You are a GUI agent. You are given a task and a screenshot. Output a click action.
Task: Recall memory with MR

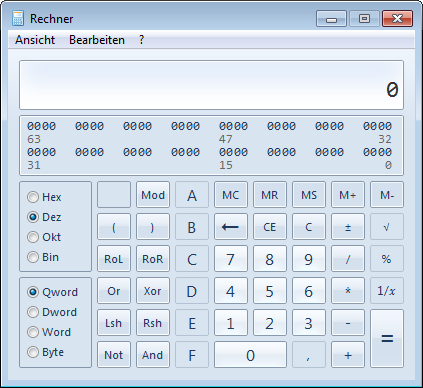coord(270,195)
